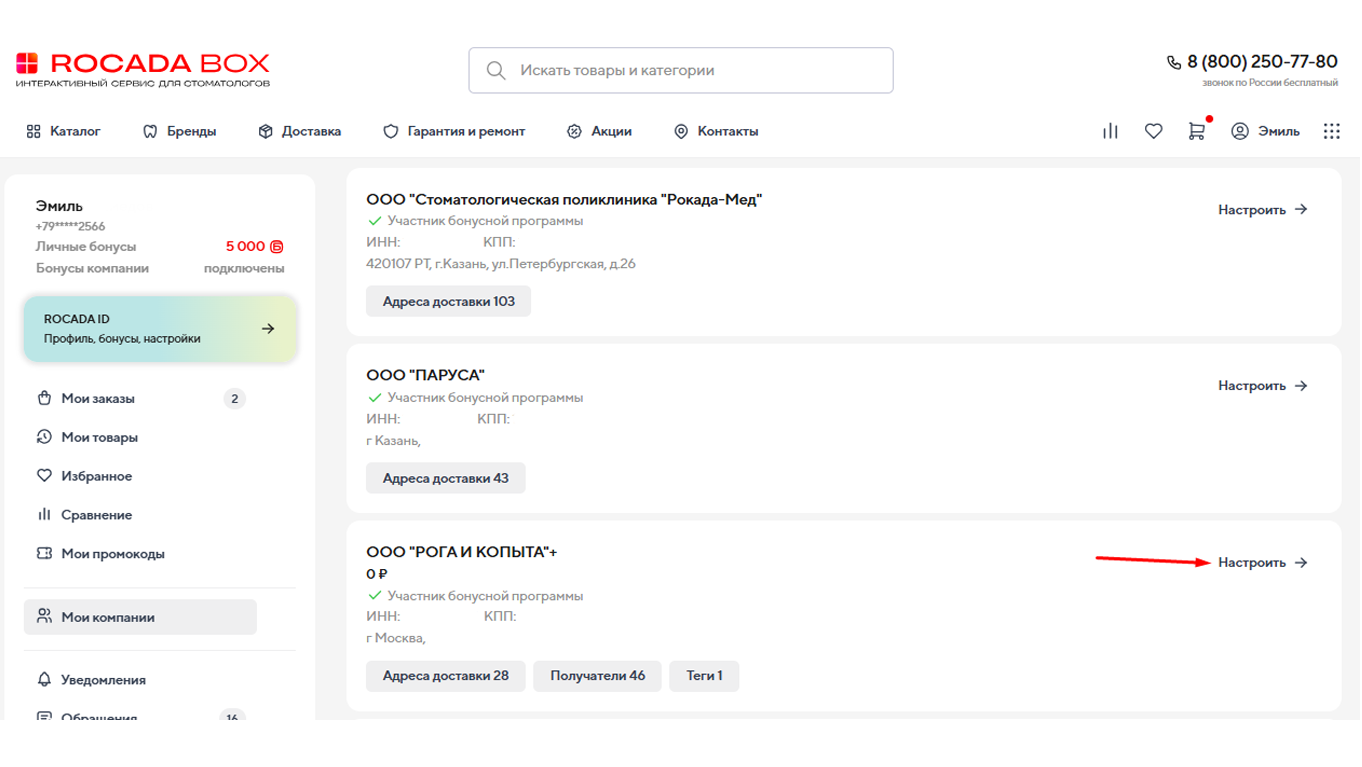The image size is (1362, 767).
Task: Open Избранное in sidebar
Action: pyautogui.click(x=97, y=476)
